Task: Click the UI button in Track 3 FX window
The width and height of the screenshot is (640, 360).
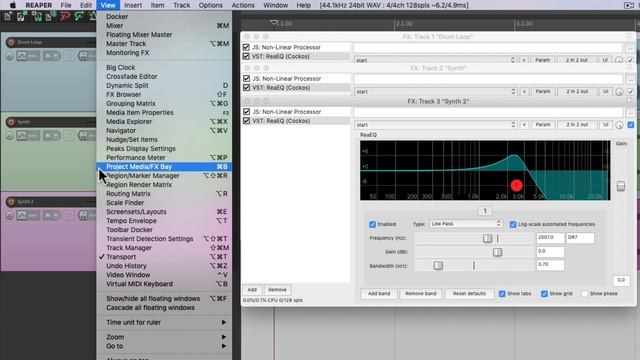Action: 606,125
